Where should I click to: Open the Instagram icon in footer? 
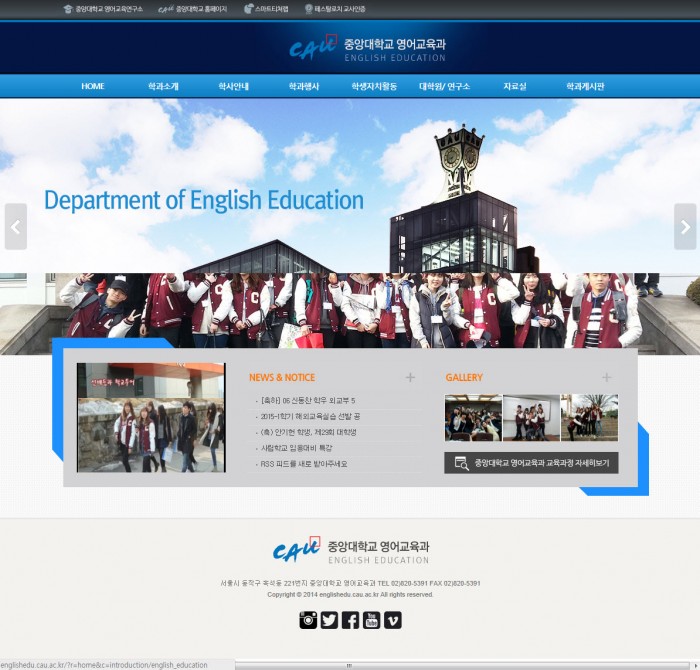click(308, 620)
